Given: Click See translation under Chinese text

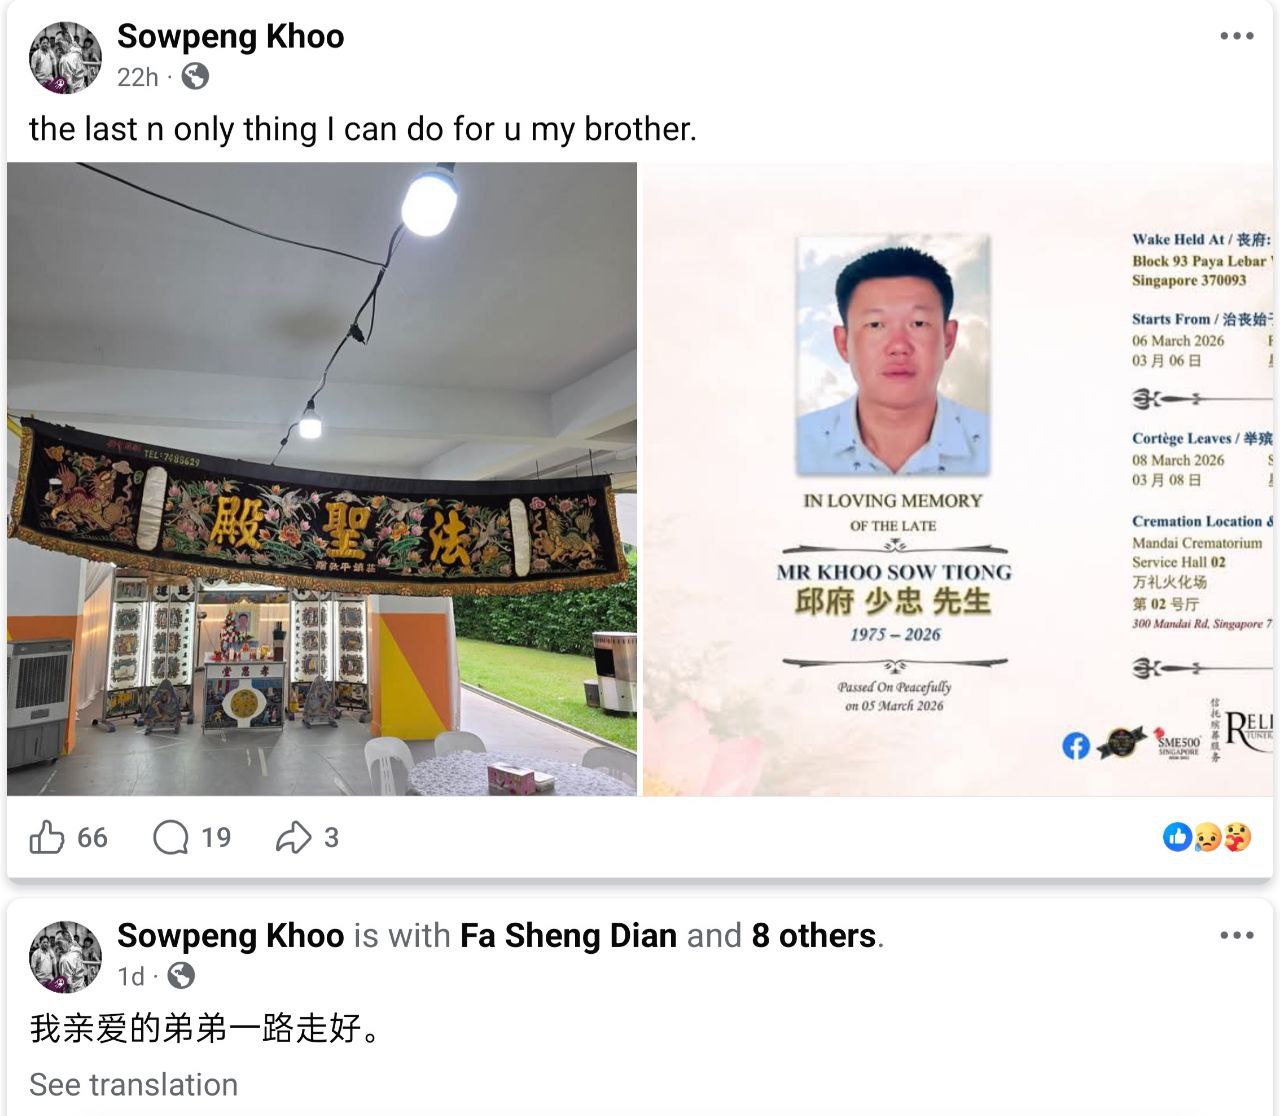Looking at the screenshot, I should coord(133,1085).
